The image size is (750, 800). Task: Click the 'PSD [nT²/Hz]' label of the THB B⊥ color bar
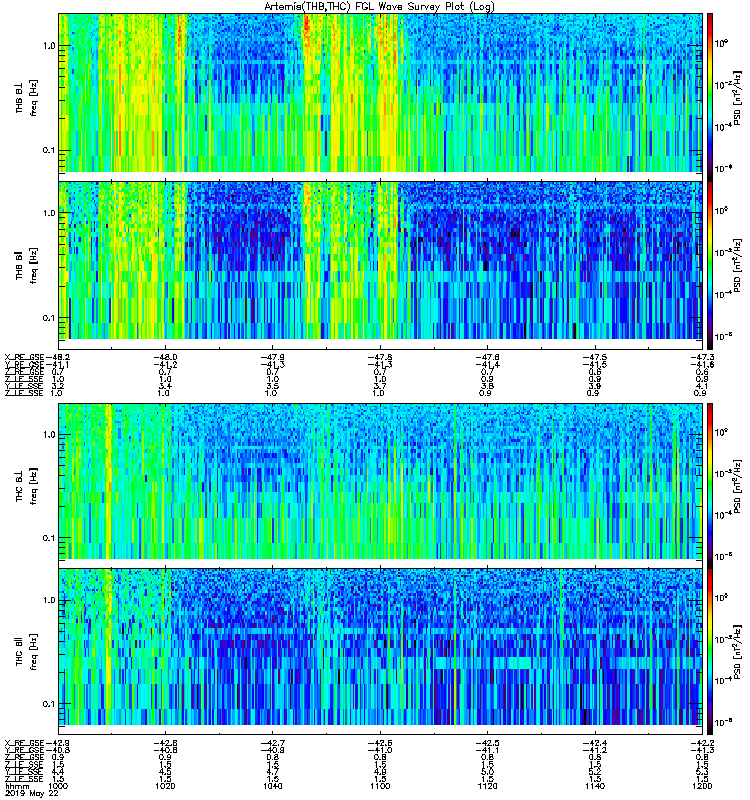(738, 98)
